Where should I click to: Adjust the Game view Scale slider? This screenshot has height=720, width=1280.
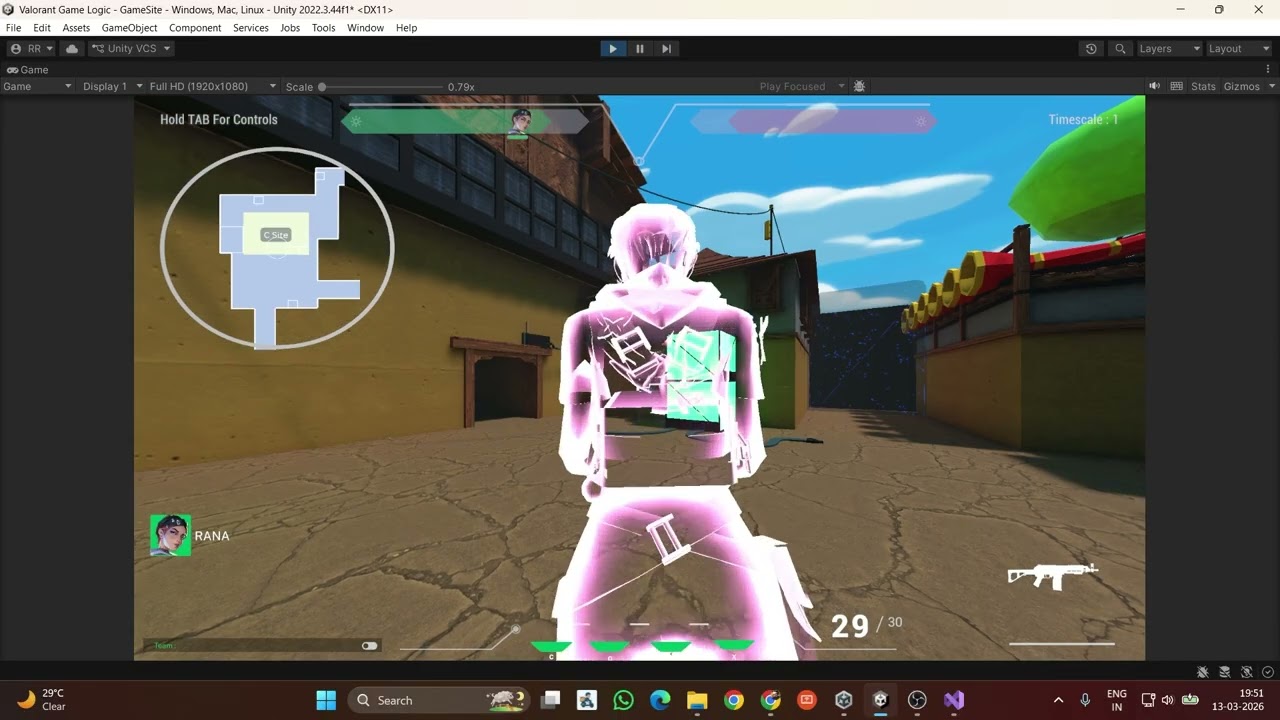tap(380, 87)
